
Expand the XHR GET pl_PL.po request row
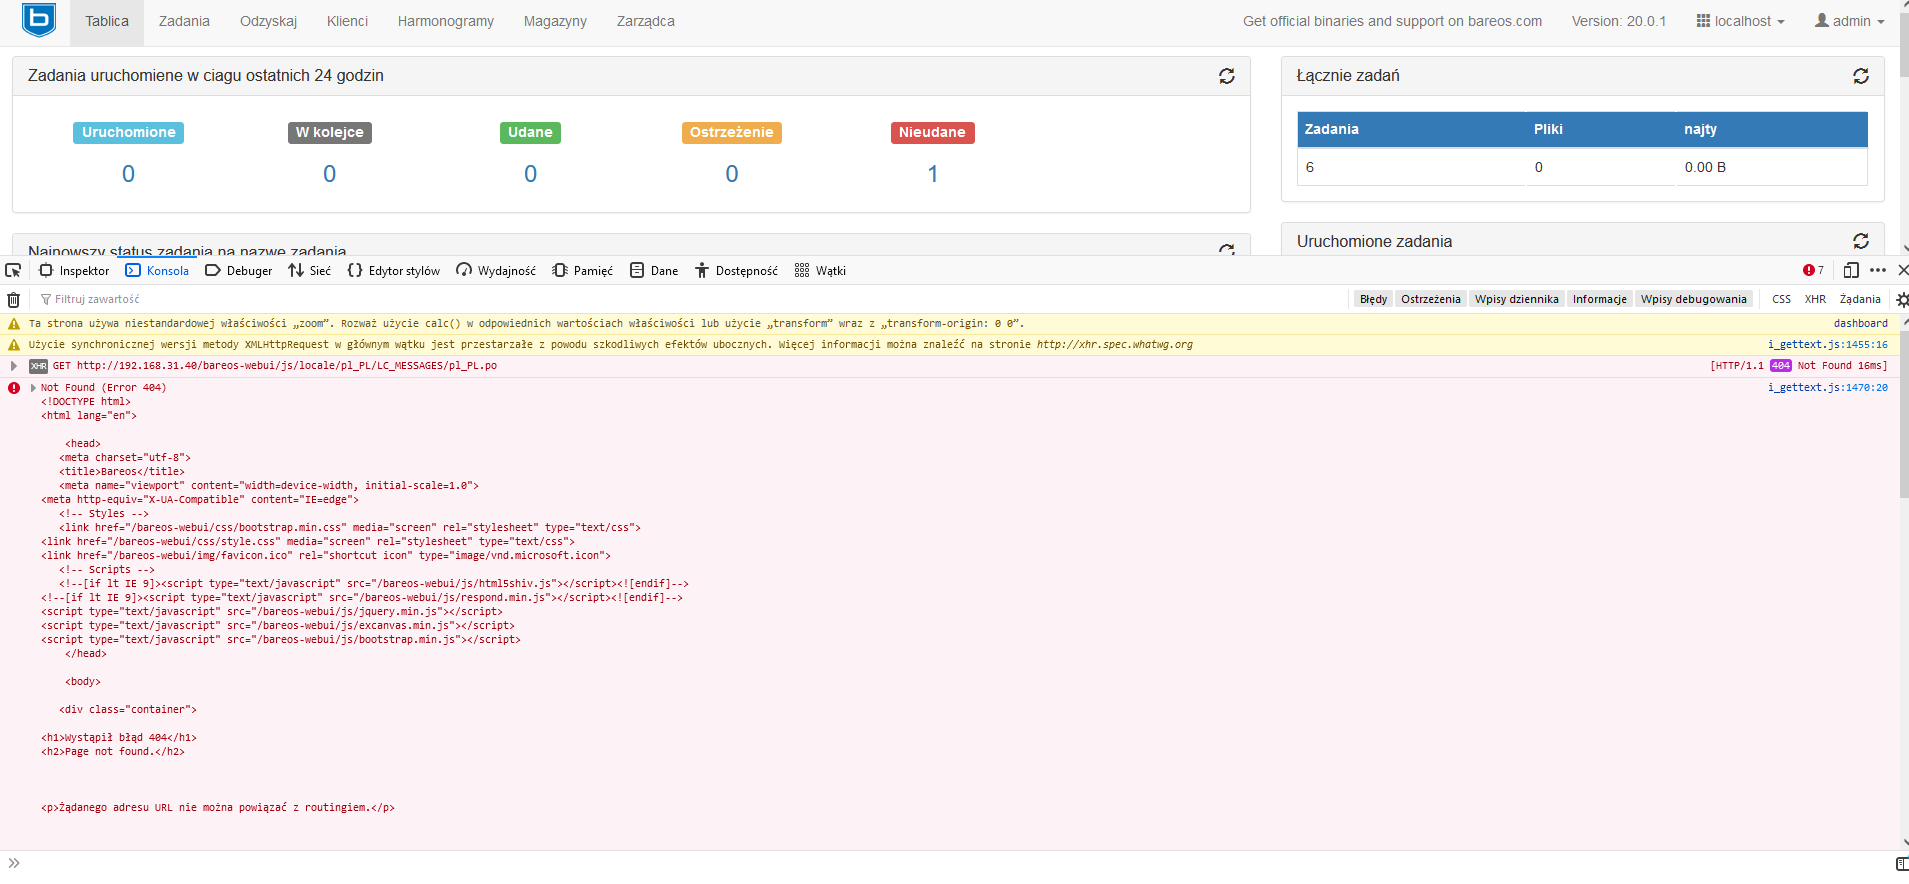click(14, 366)
